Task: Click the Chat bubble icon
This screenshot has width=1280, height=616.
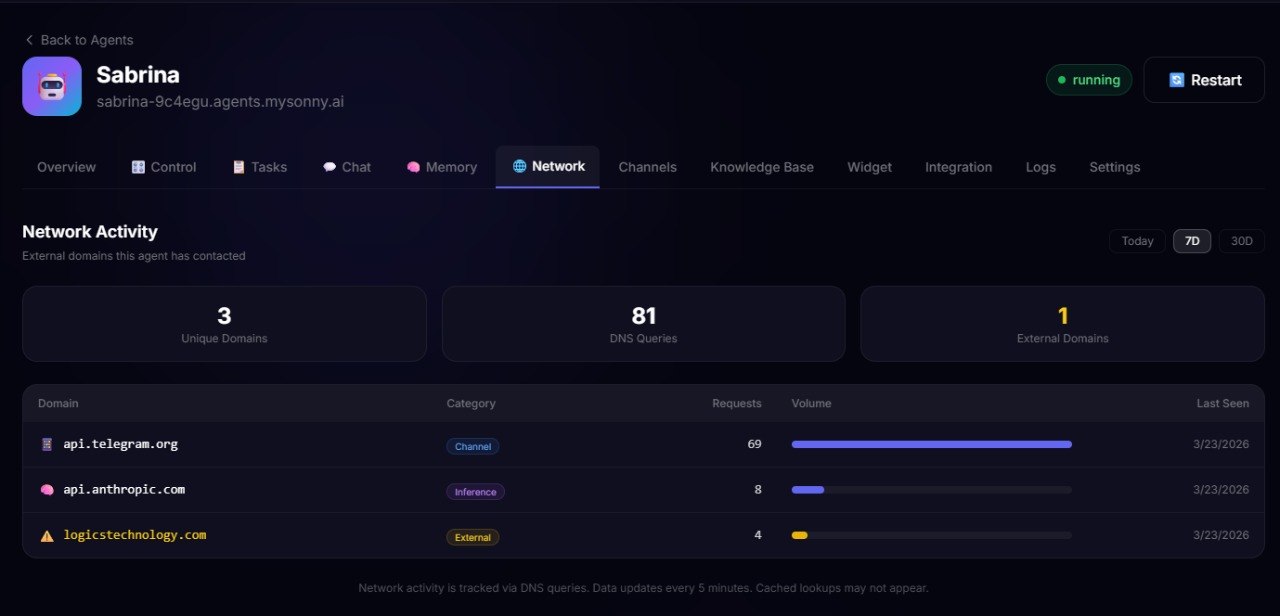Action: [329, 166]
